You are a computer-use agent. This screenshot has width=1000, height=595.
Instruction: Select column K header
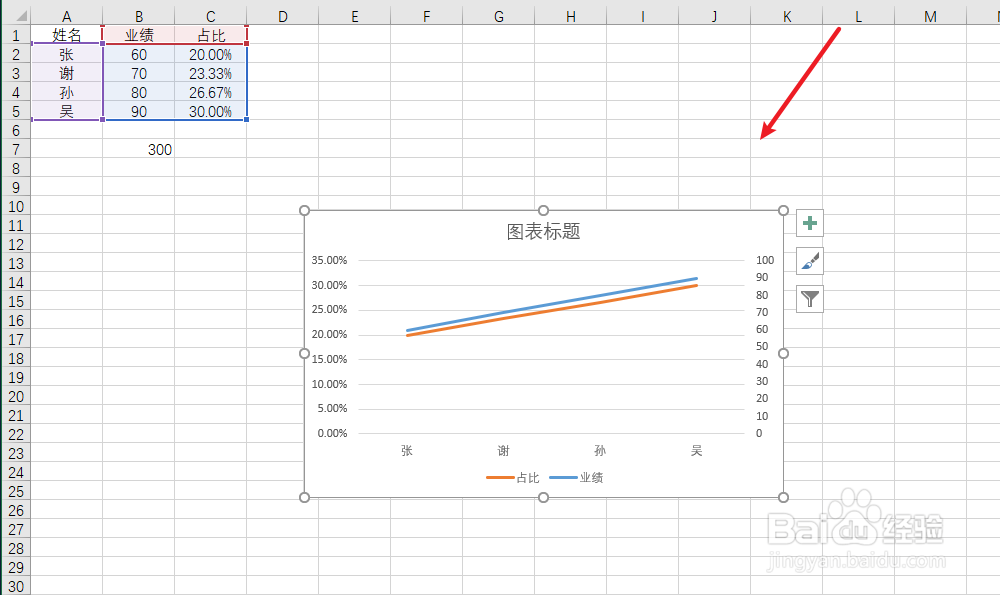click(x=787, y=17)
